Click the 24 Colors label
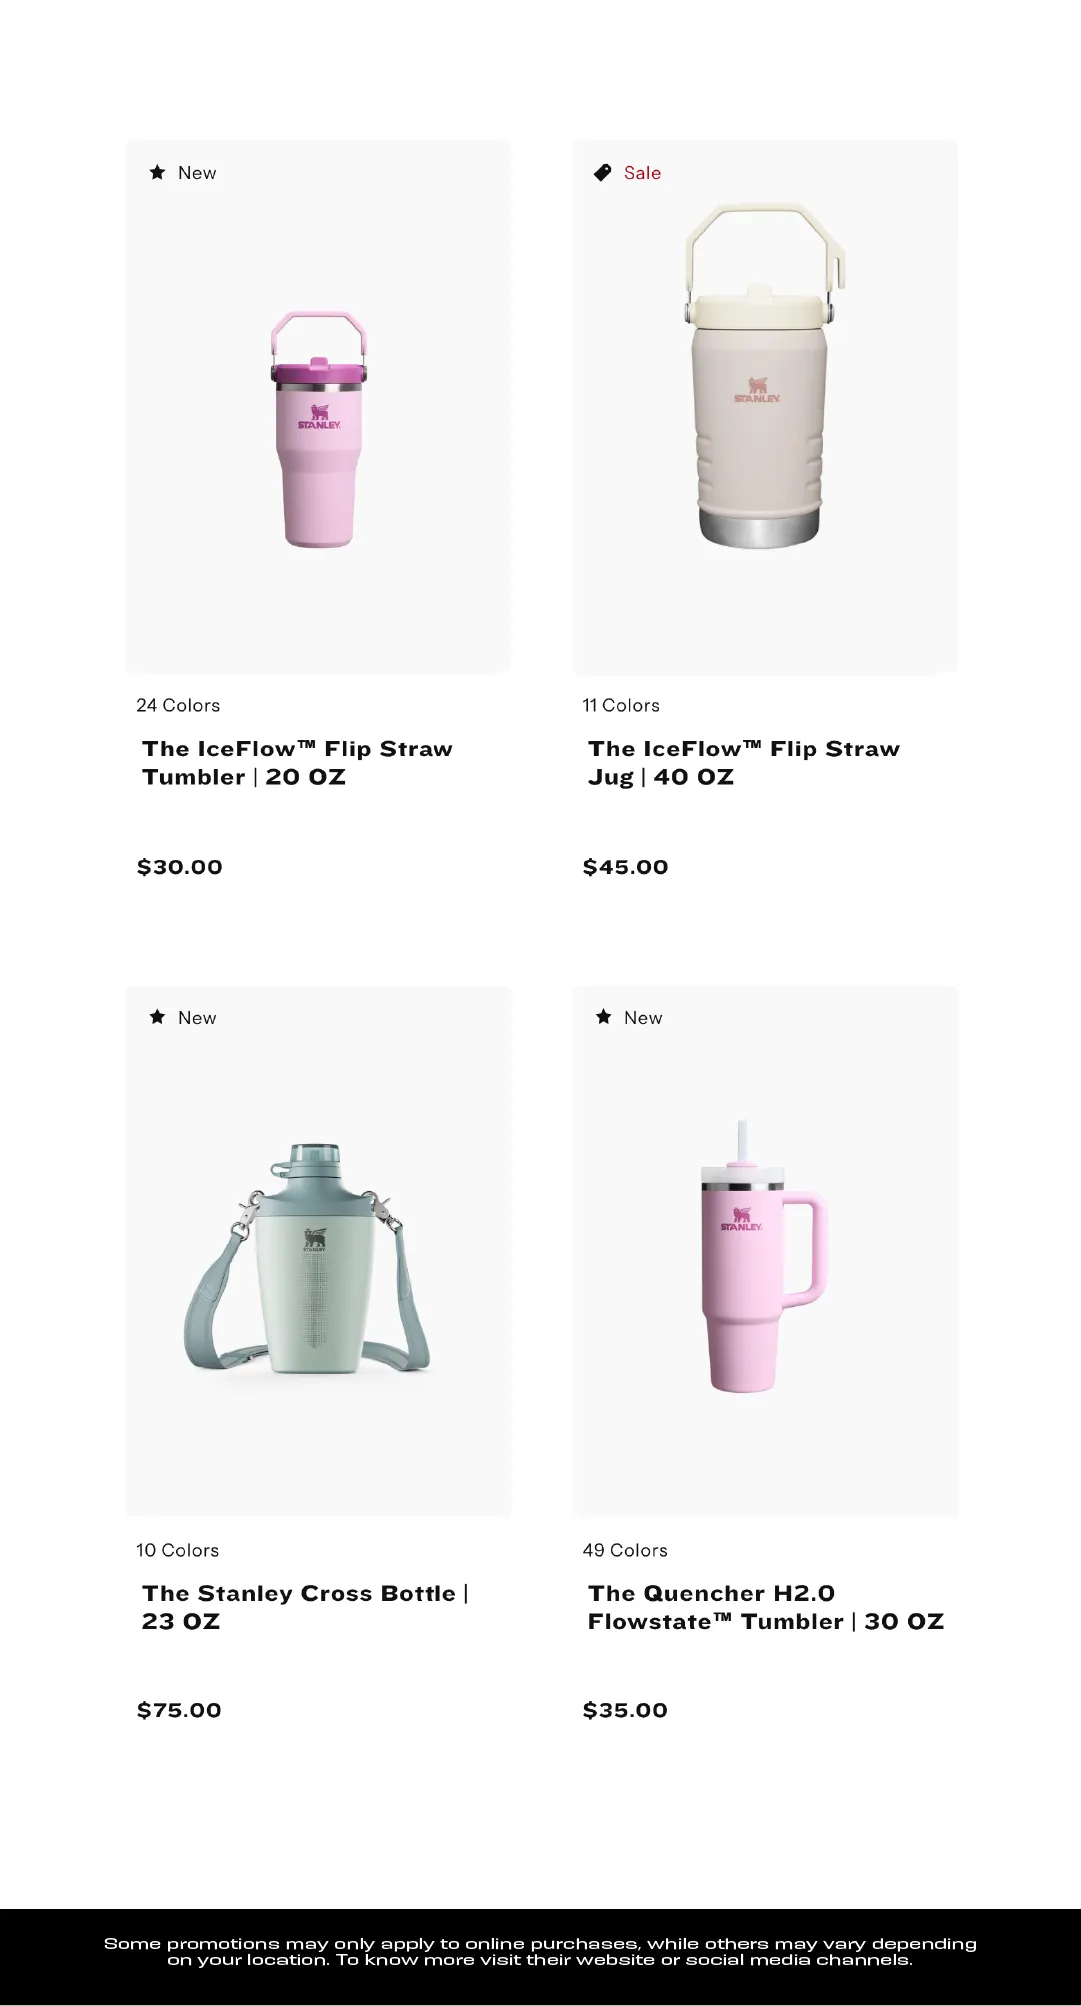1081x2006 pixels. click(178, 705)
